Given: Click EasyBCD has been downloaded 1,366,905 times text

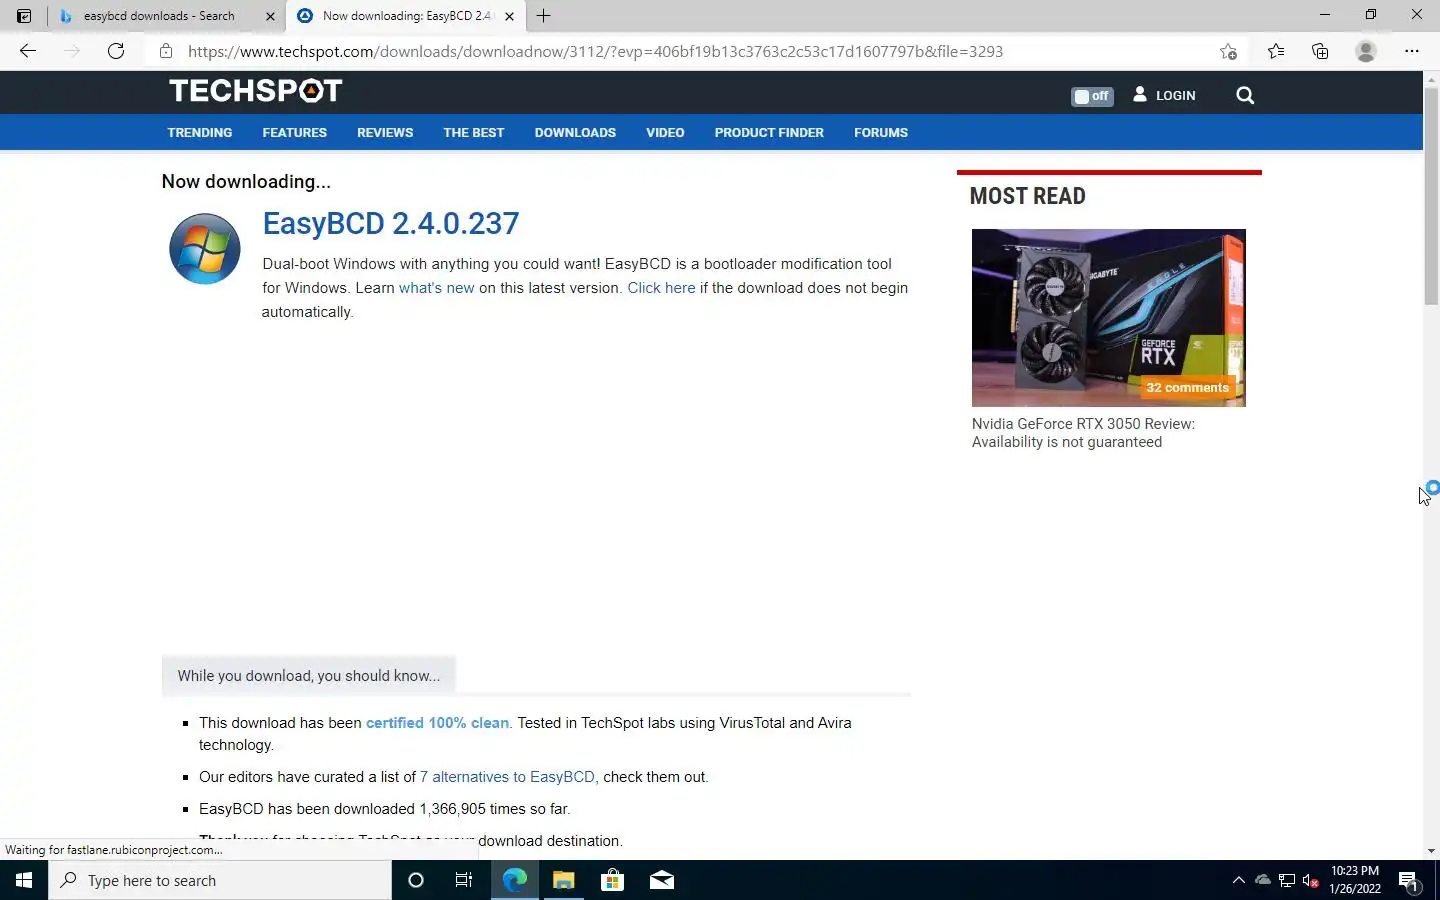Looking at the screenshot, I should pos(385,809).
